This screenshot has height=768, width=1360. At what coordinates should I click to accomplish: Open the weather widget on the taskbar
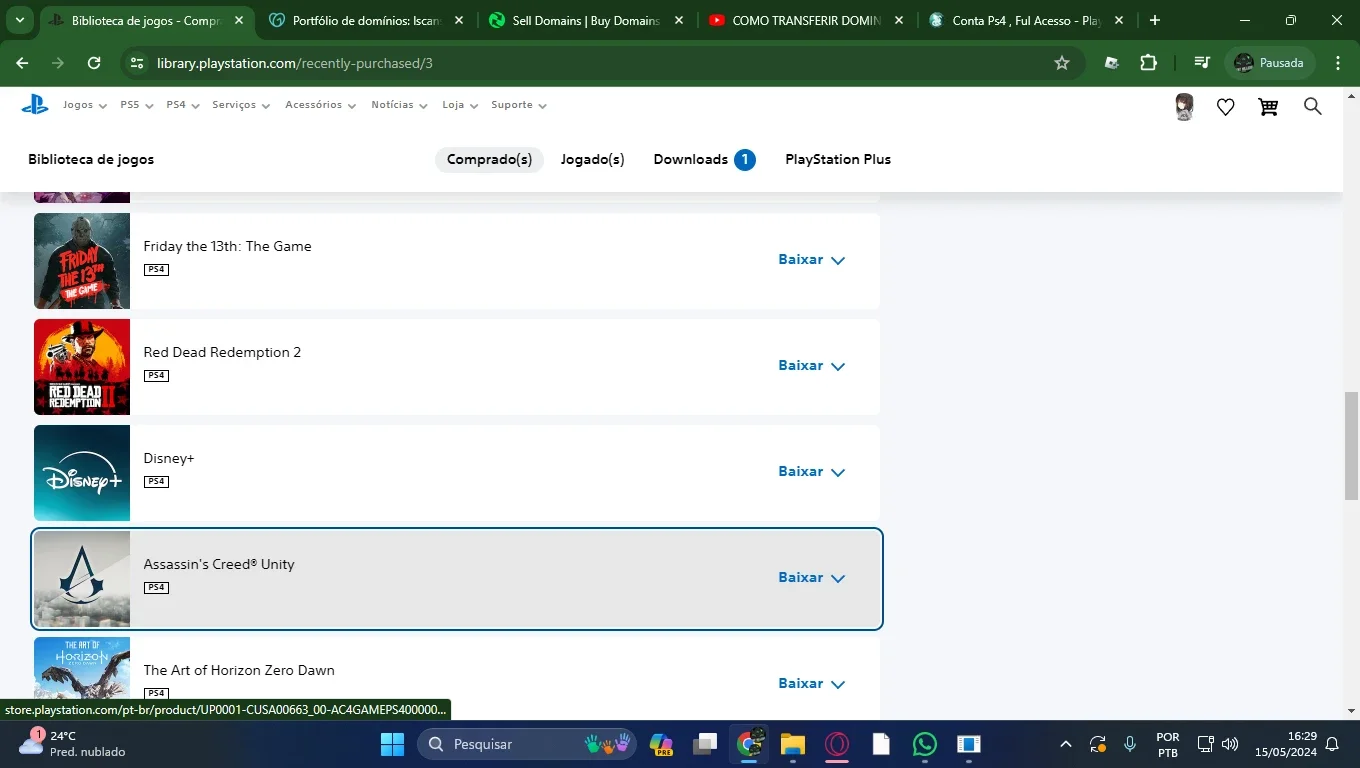(x=72, y=744)
